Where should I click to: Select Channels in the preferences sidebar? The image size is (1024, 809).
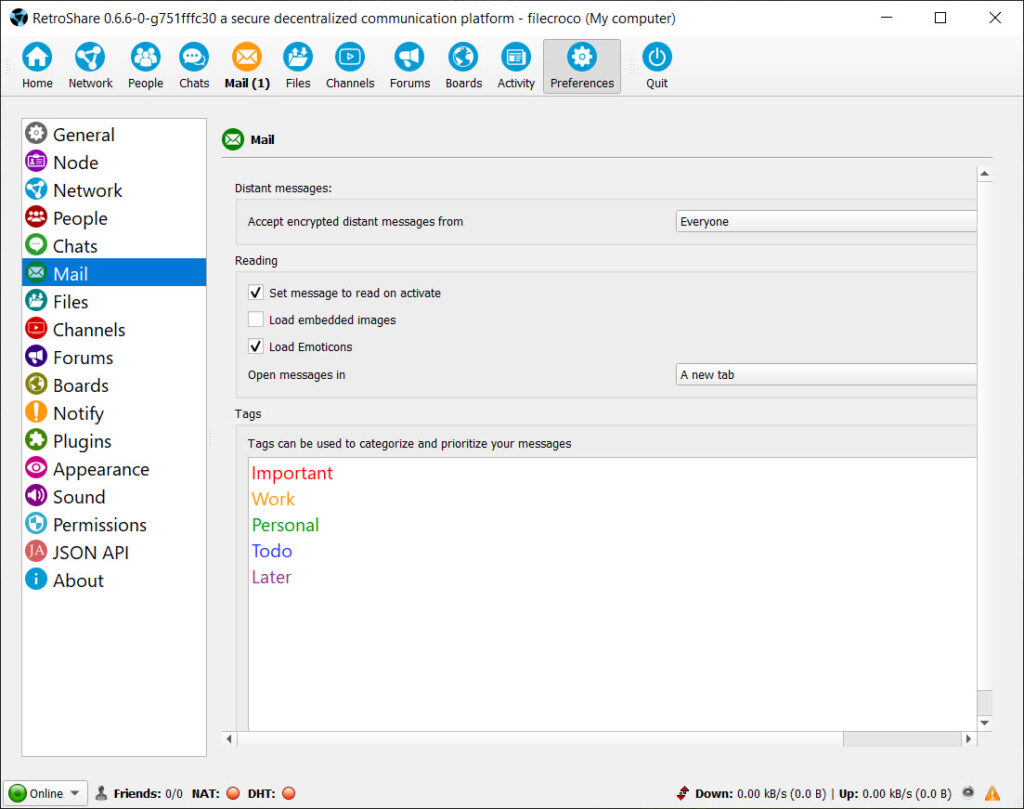(x=114, y=329)
